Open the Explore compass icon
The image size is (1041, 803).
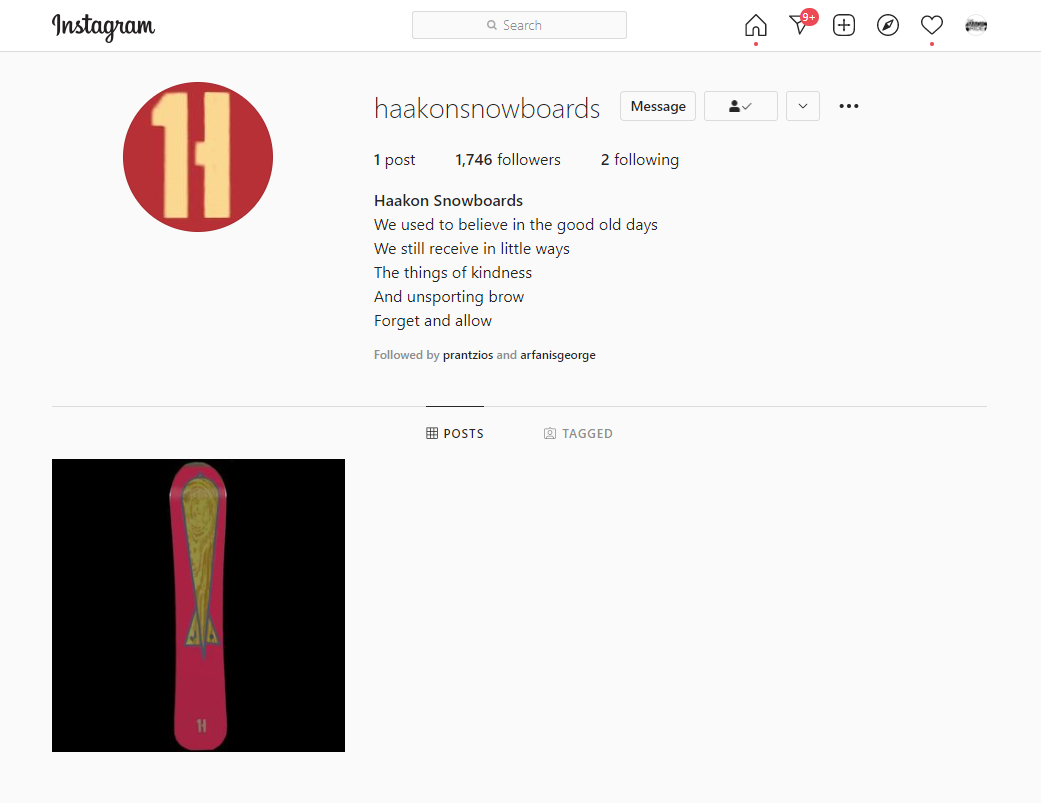click(x=888, y=25)
